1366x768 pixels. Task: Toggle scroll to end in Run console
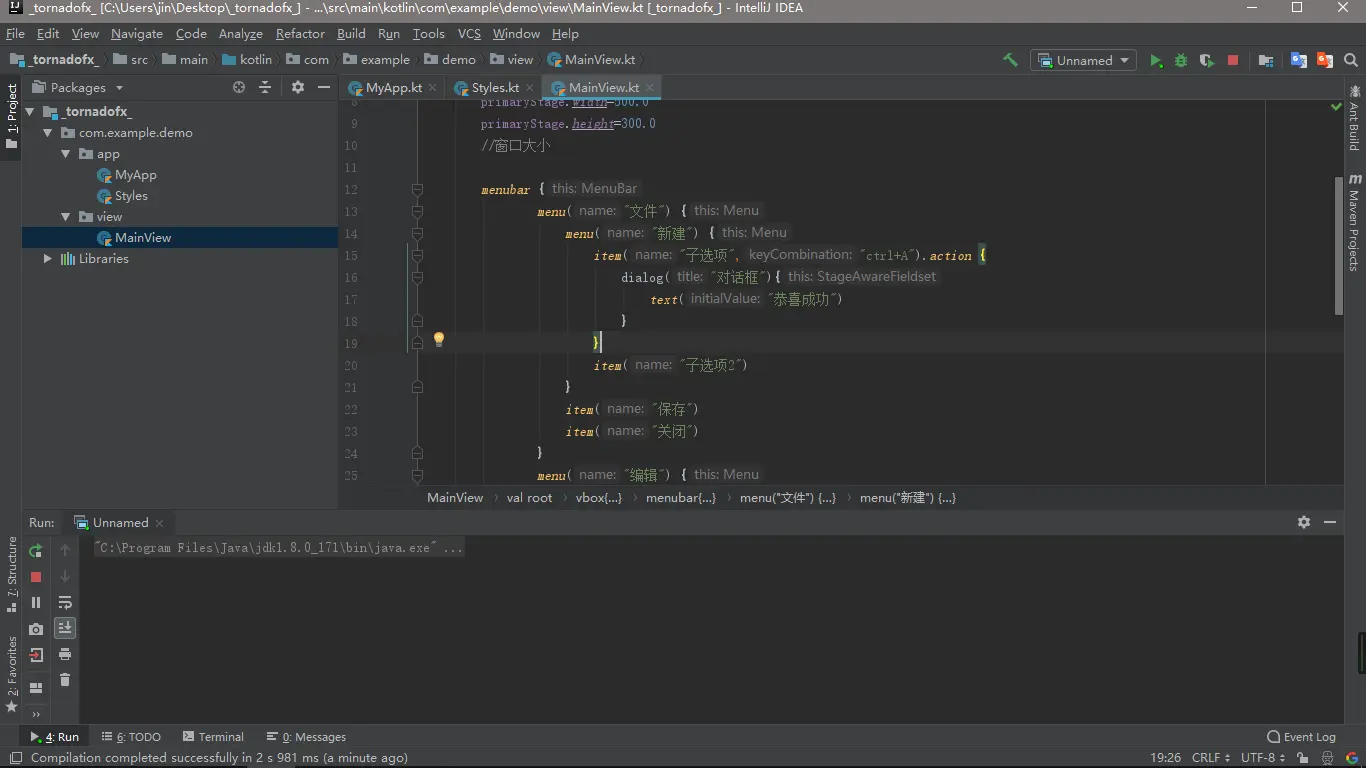(x=65, y=628)
